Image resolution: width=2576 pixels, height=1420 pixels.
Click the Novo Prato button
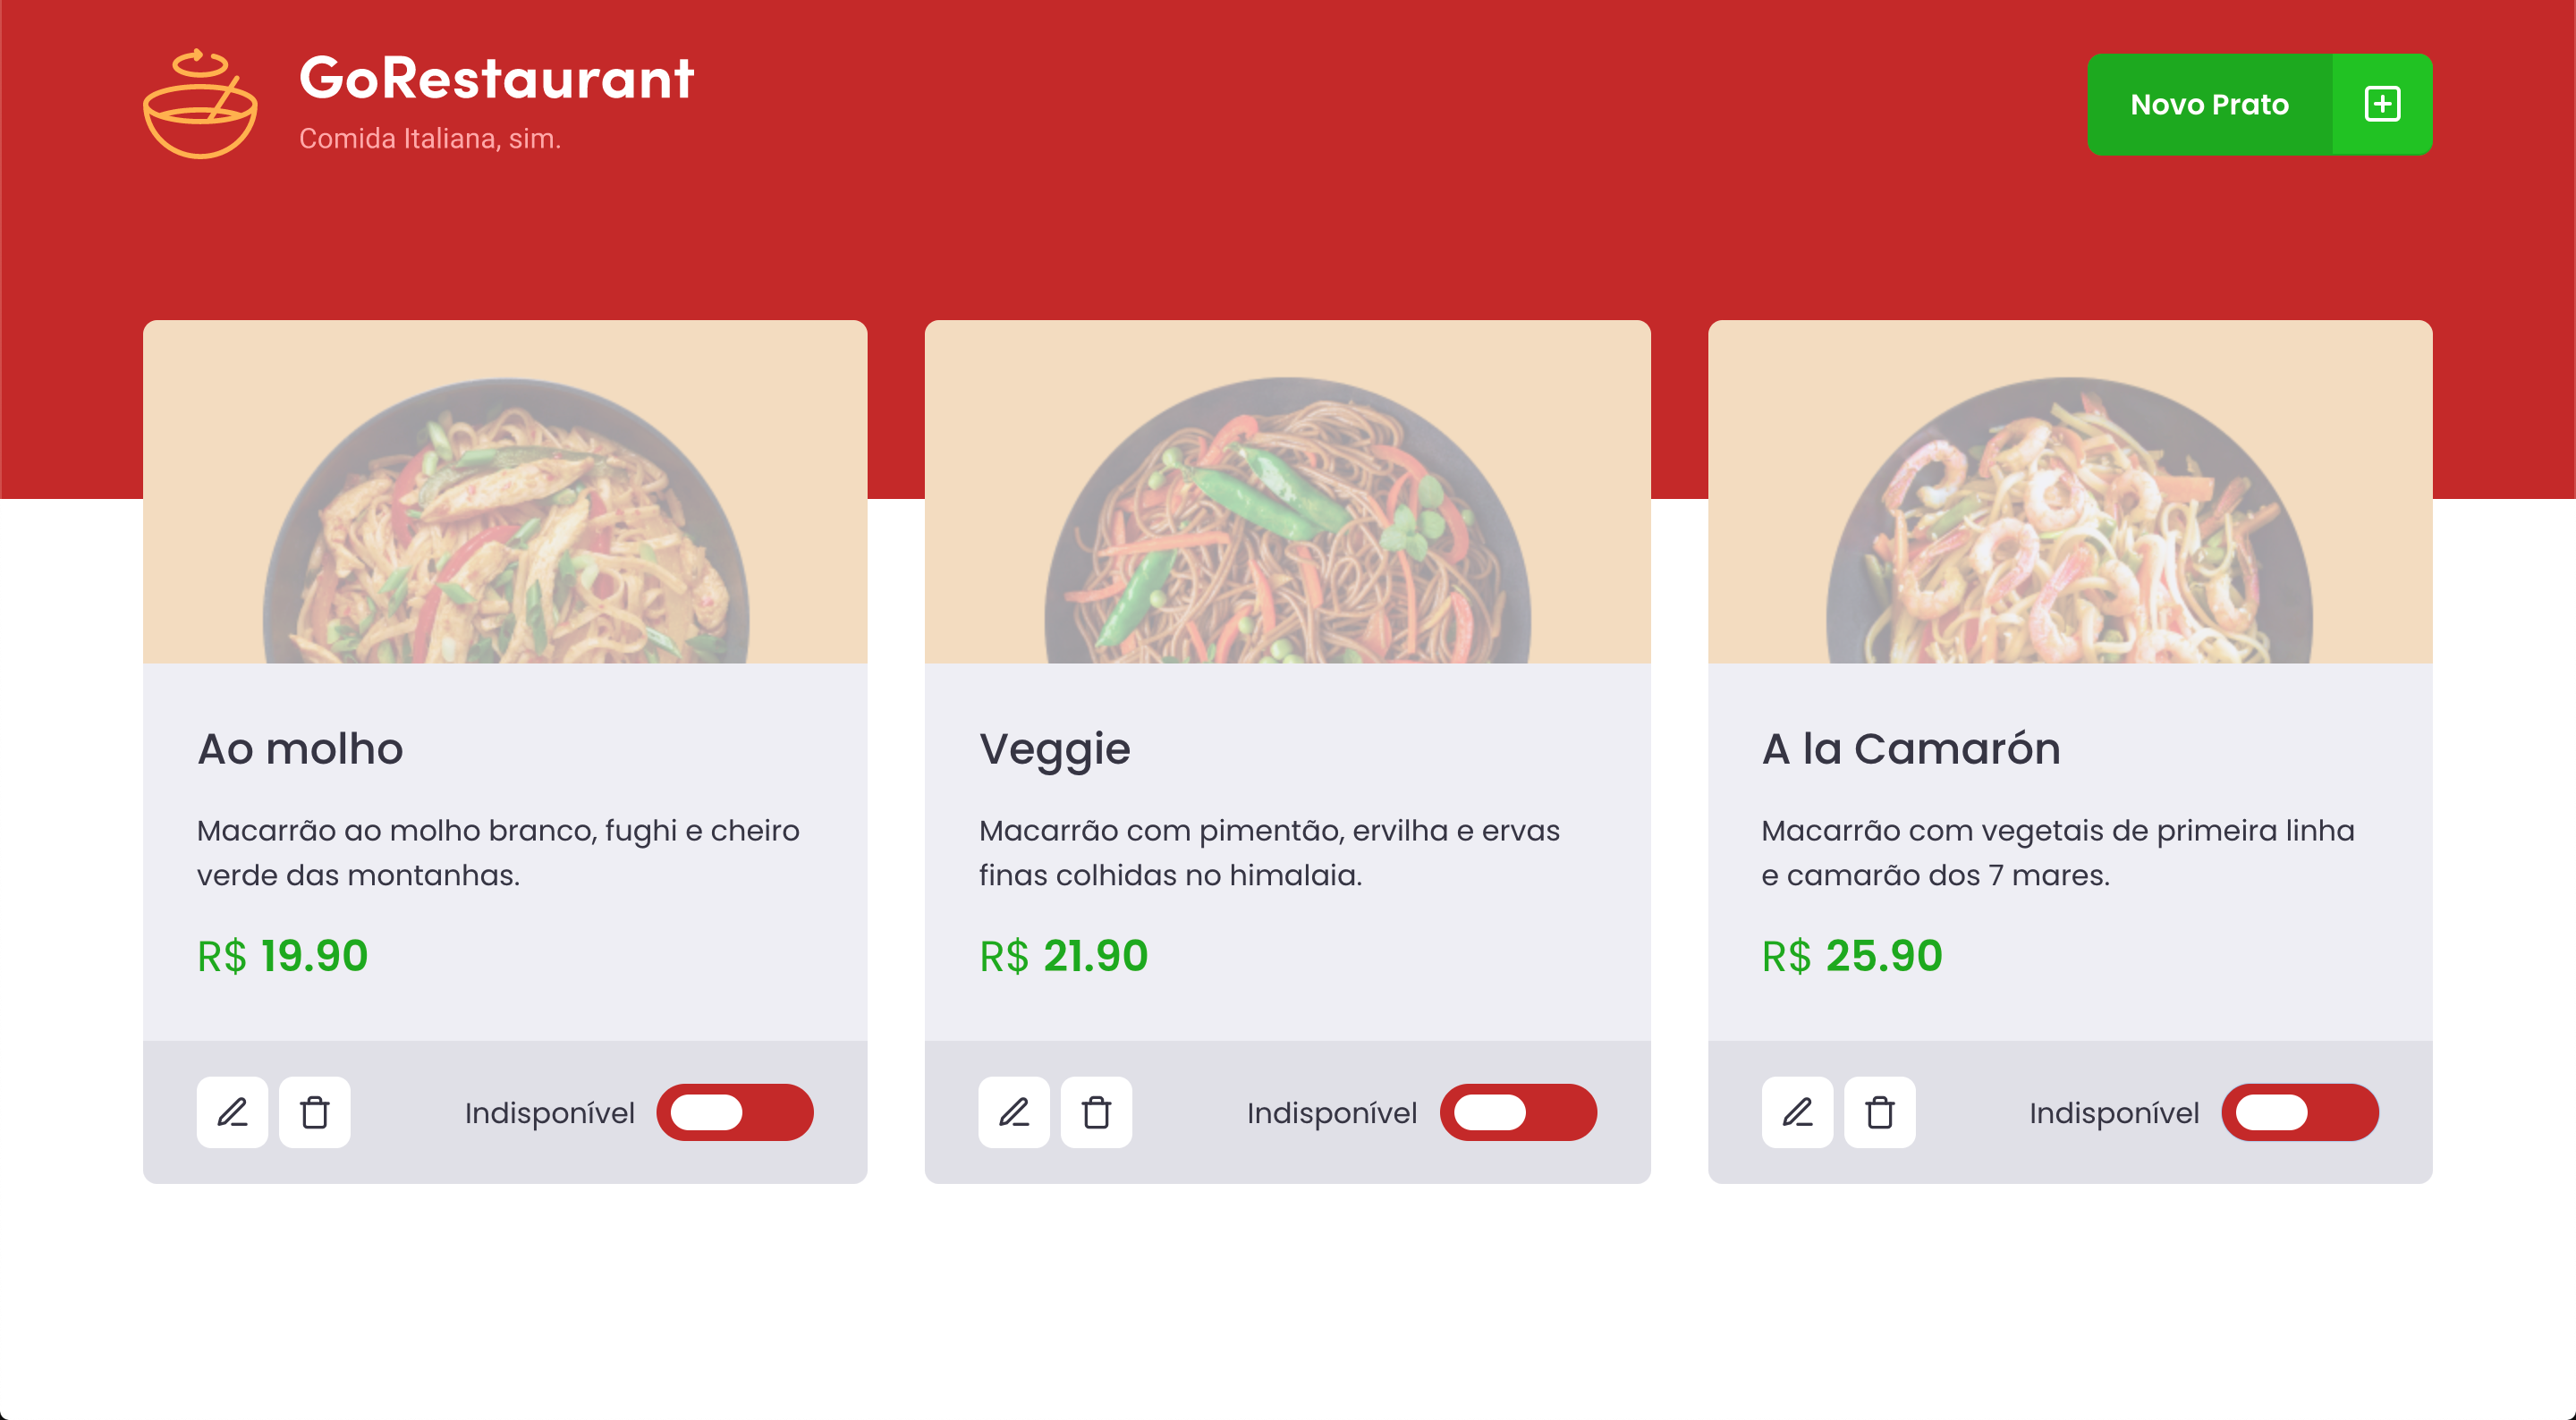click(x=2210, y=104)
